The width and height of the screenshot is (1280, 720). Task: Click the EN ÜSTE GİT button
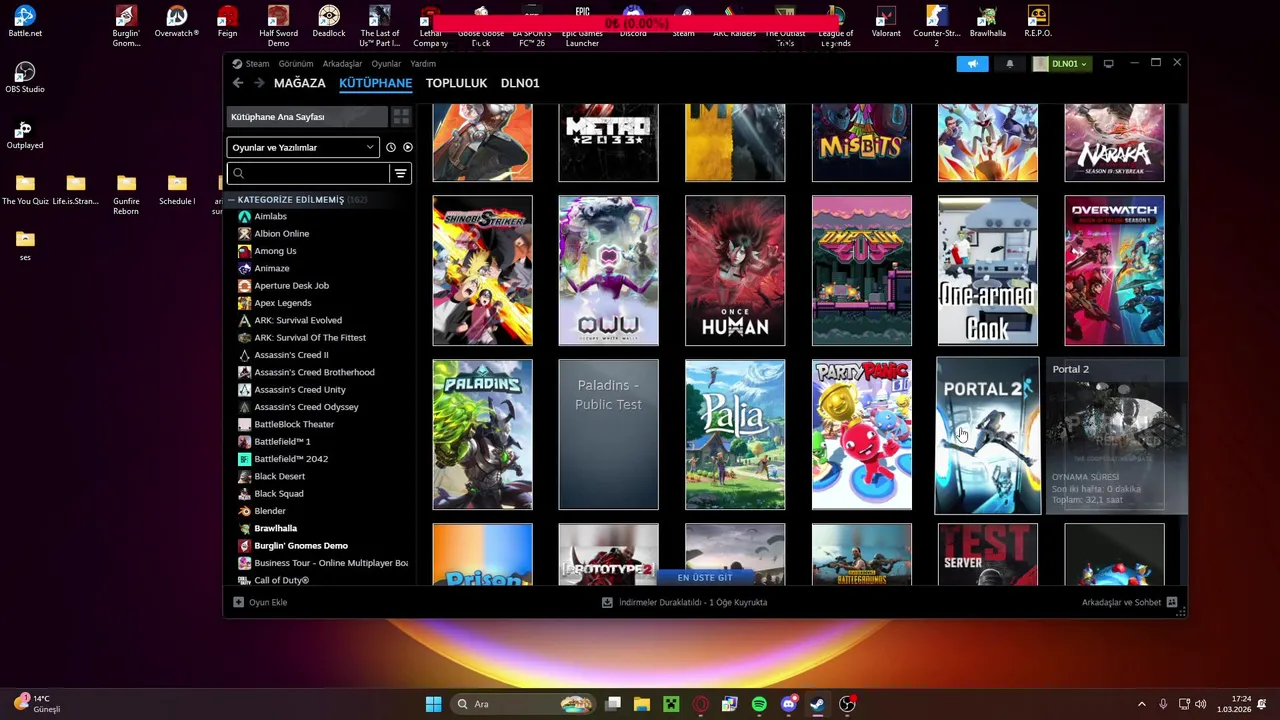tap(705, 577)
